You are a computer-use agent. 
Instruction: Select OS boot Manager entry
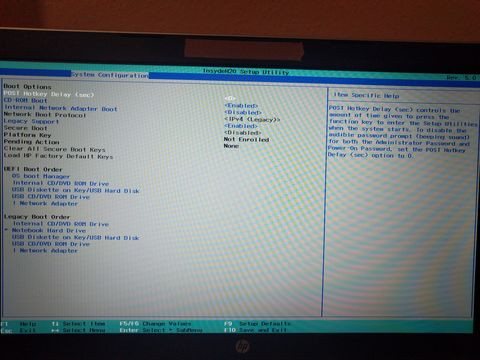41,176
